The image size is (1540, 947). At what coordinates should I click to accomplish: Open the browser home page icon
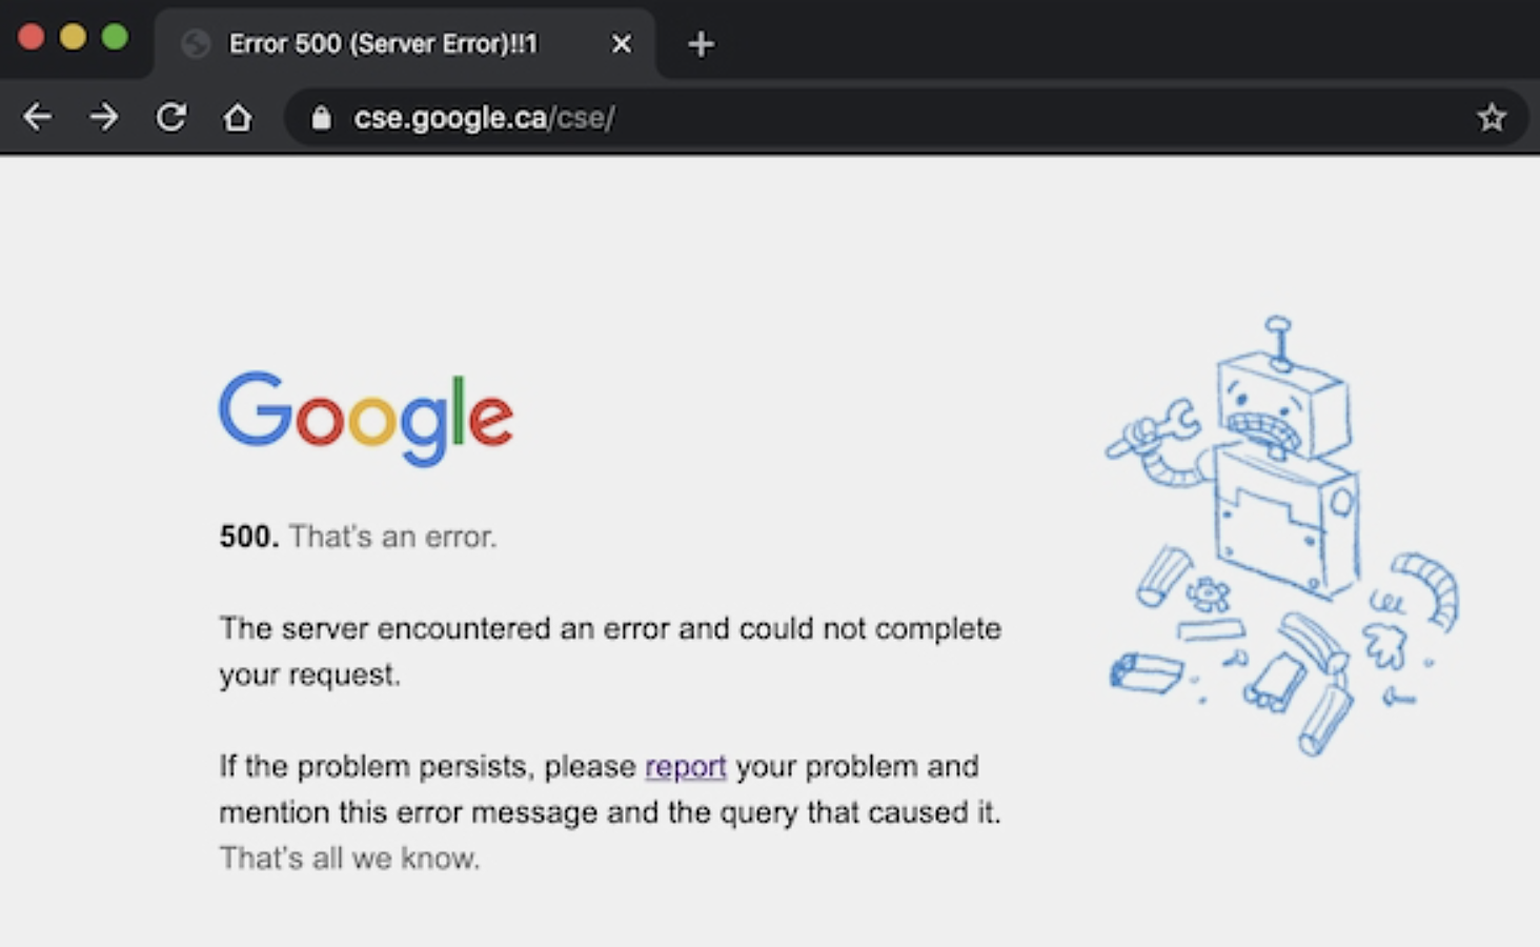237,117
